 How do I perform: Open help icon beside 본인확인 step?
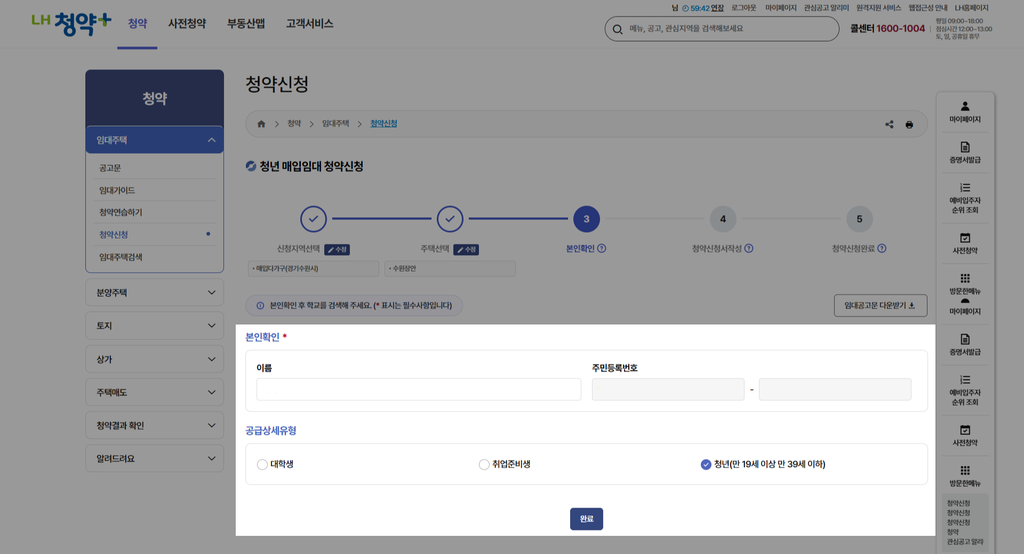601,248
